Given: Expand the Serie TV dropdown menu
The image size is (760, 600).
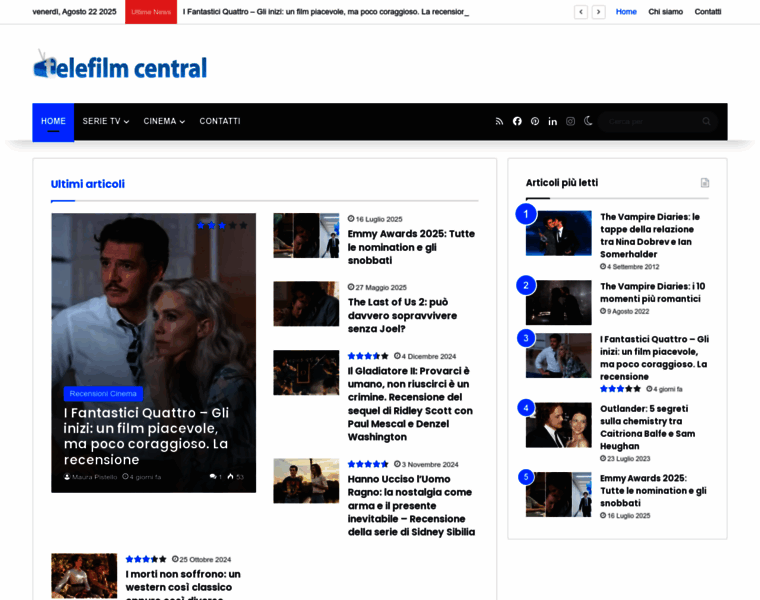Looking at the screenshot, I should (105, 121).
